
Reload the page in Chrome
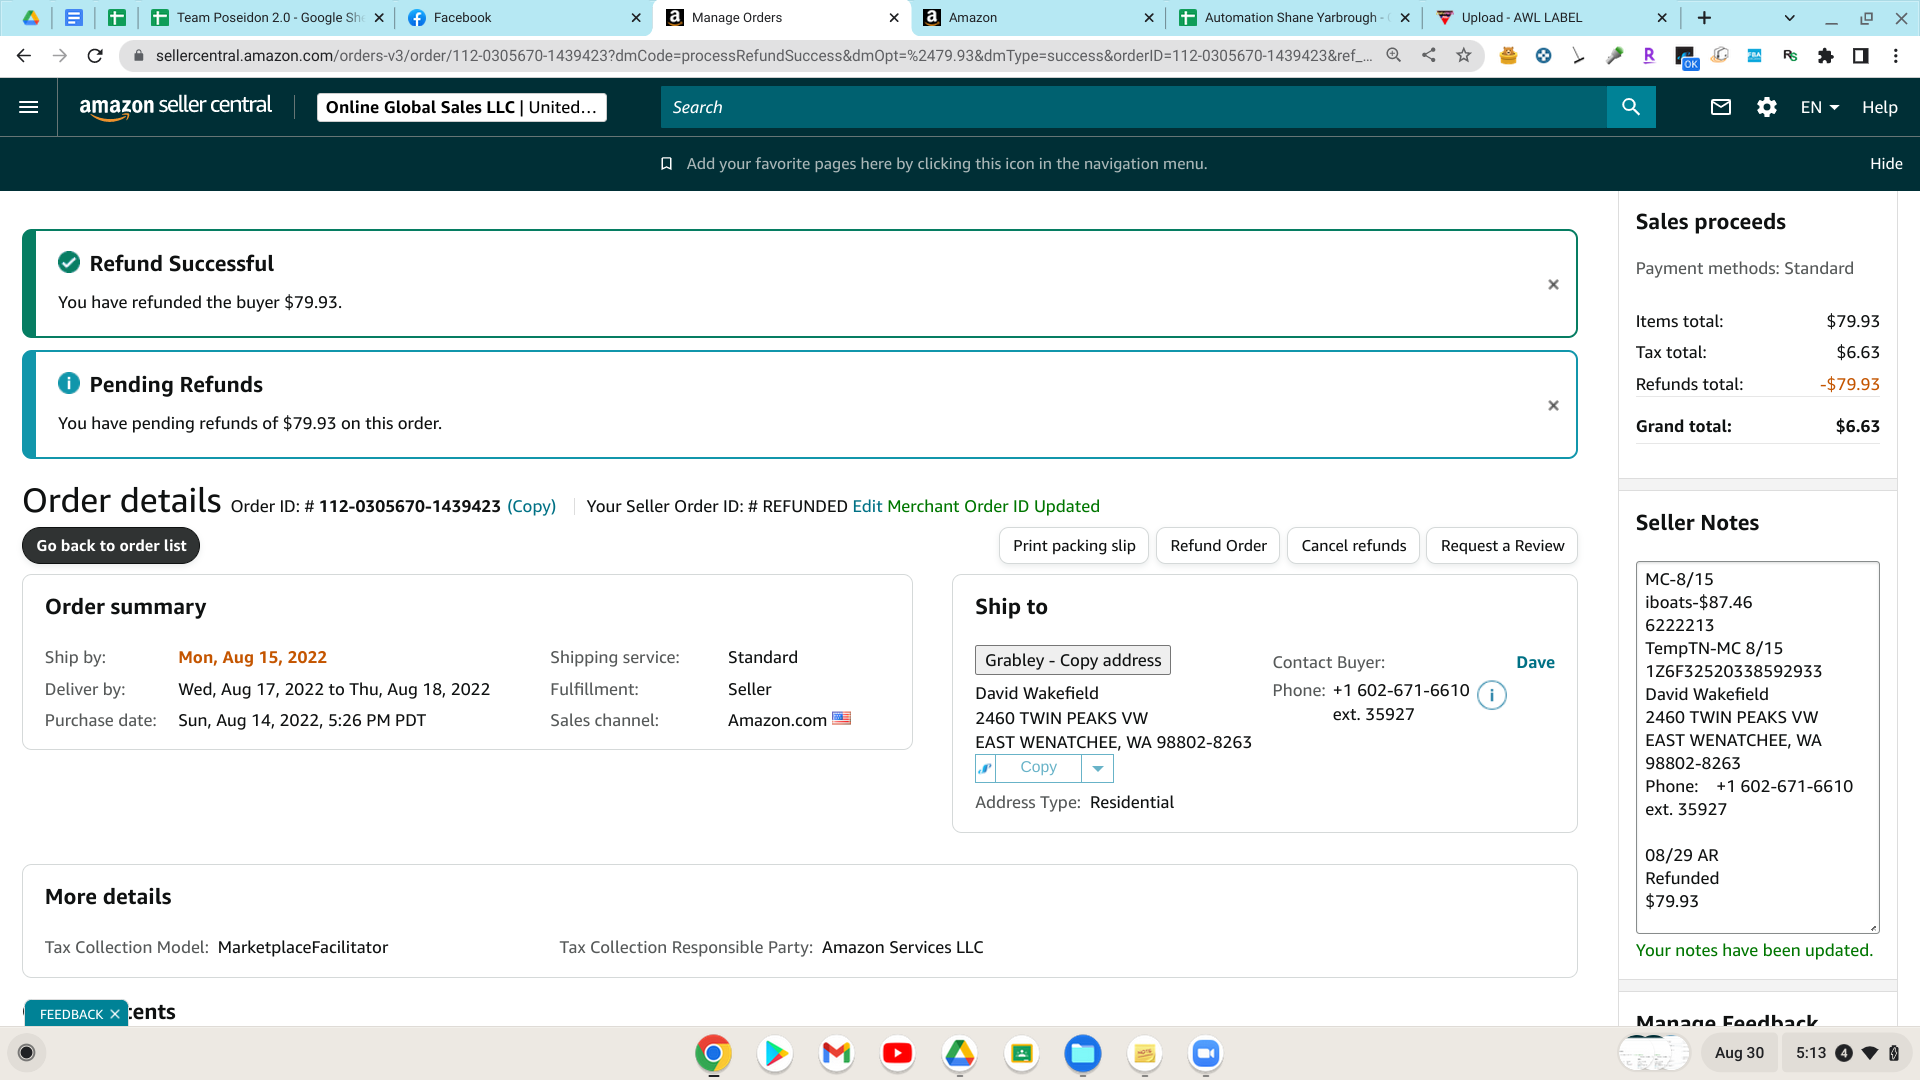(95, 56)
